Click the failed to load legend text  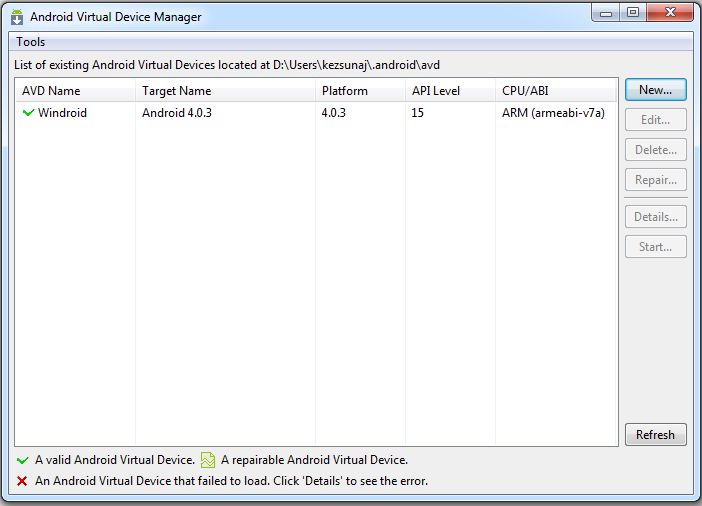[x=231, y=481]
